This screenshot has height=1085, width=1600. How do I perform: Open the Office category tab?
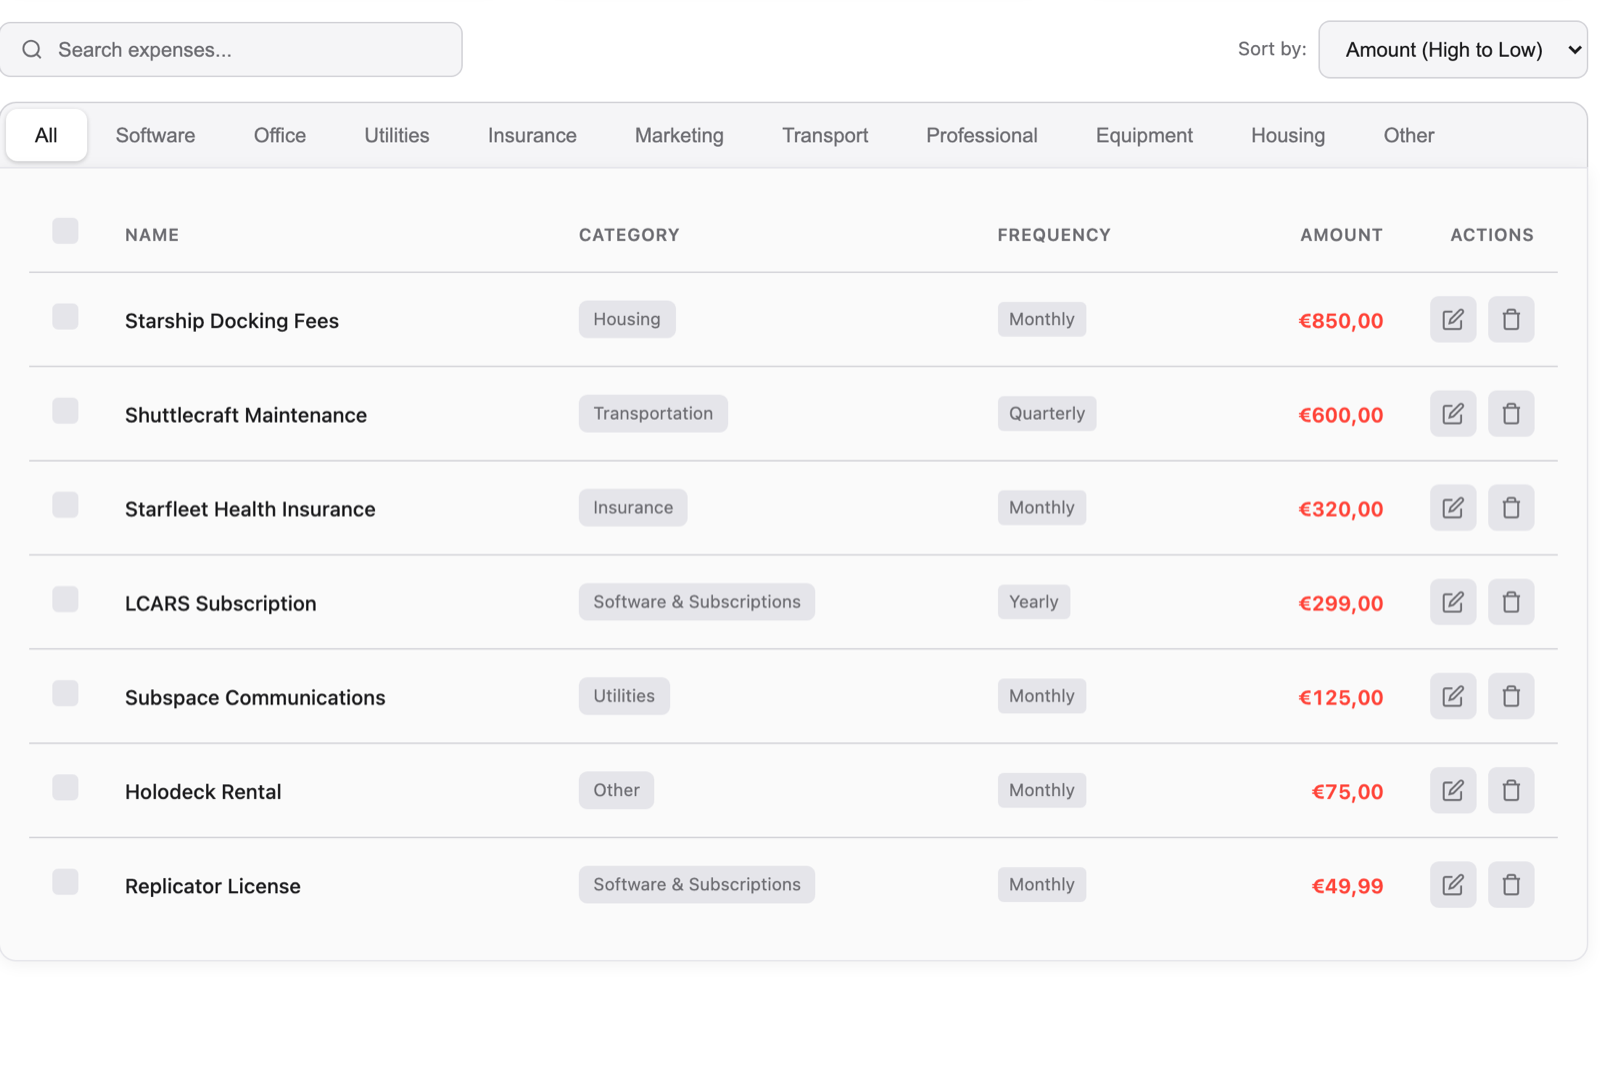click(x=280, y=135)
